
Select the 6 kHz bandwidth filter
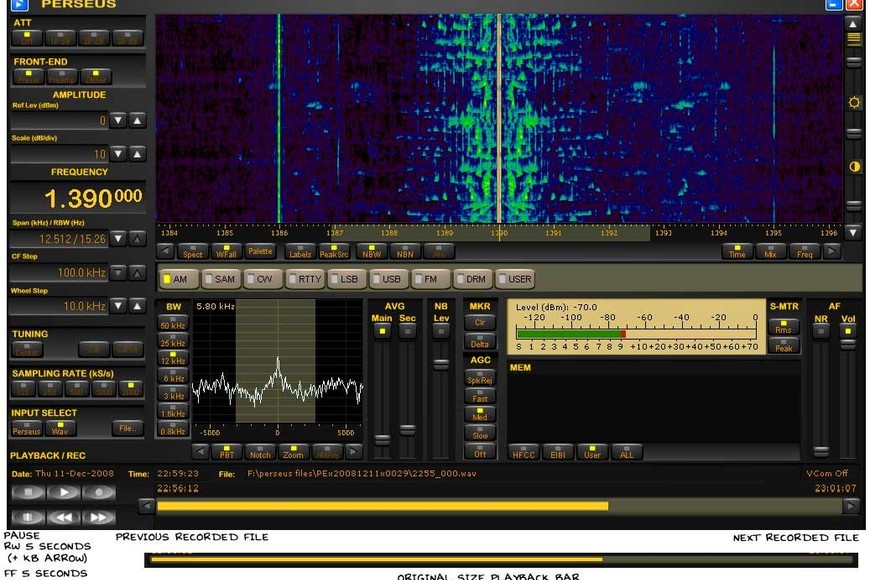[173, 377]
